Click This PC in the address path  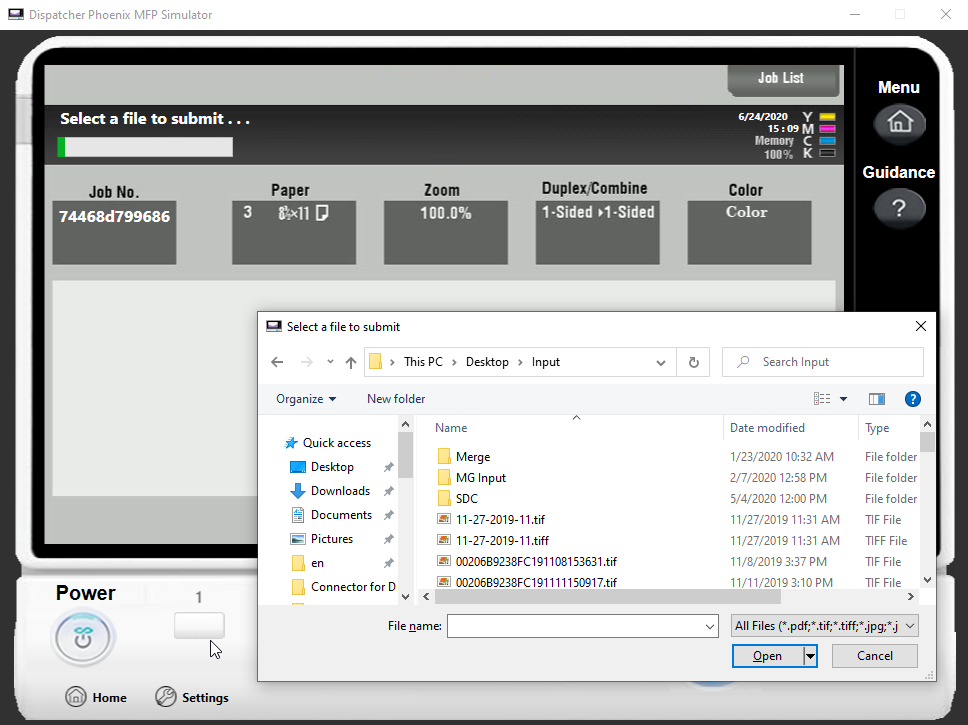pyautogui.click(x=424, y=362)
